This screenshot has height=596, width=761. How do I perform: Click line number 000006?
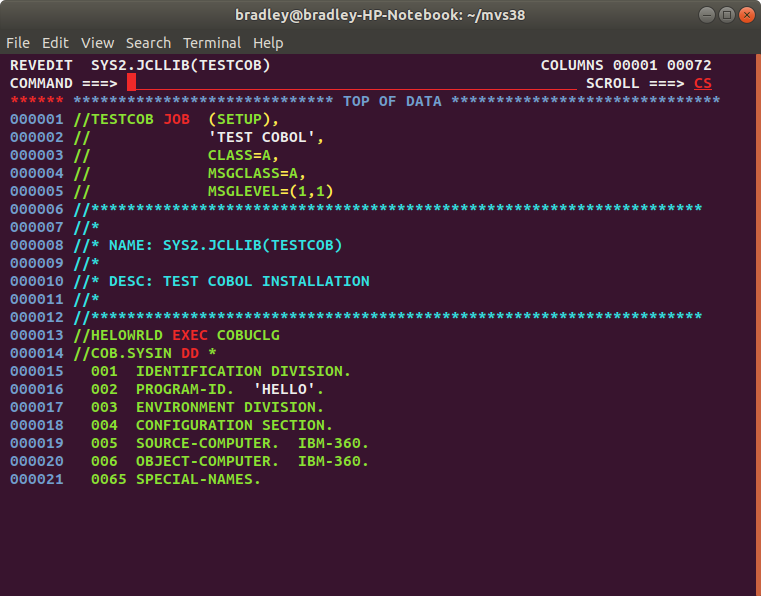click(37, 209)
